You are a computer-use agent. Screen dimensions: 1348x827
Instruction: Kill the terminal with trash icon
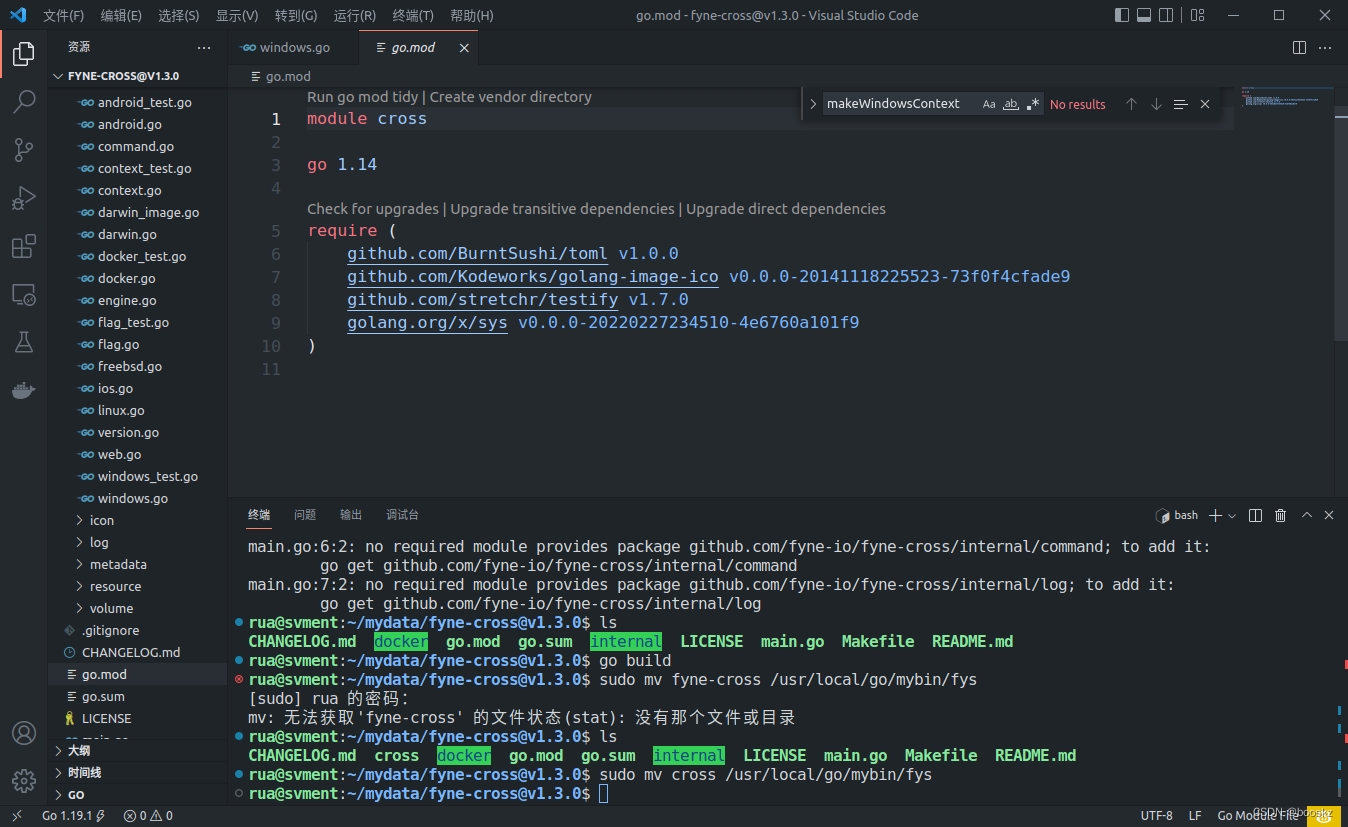(1281, 515)
